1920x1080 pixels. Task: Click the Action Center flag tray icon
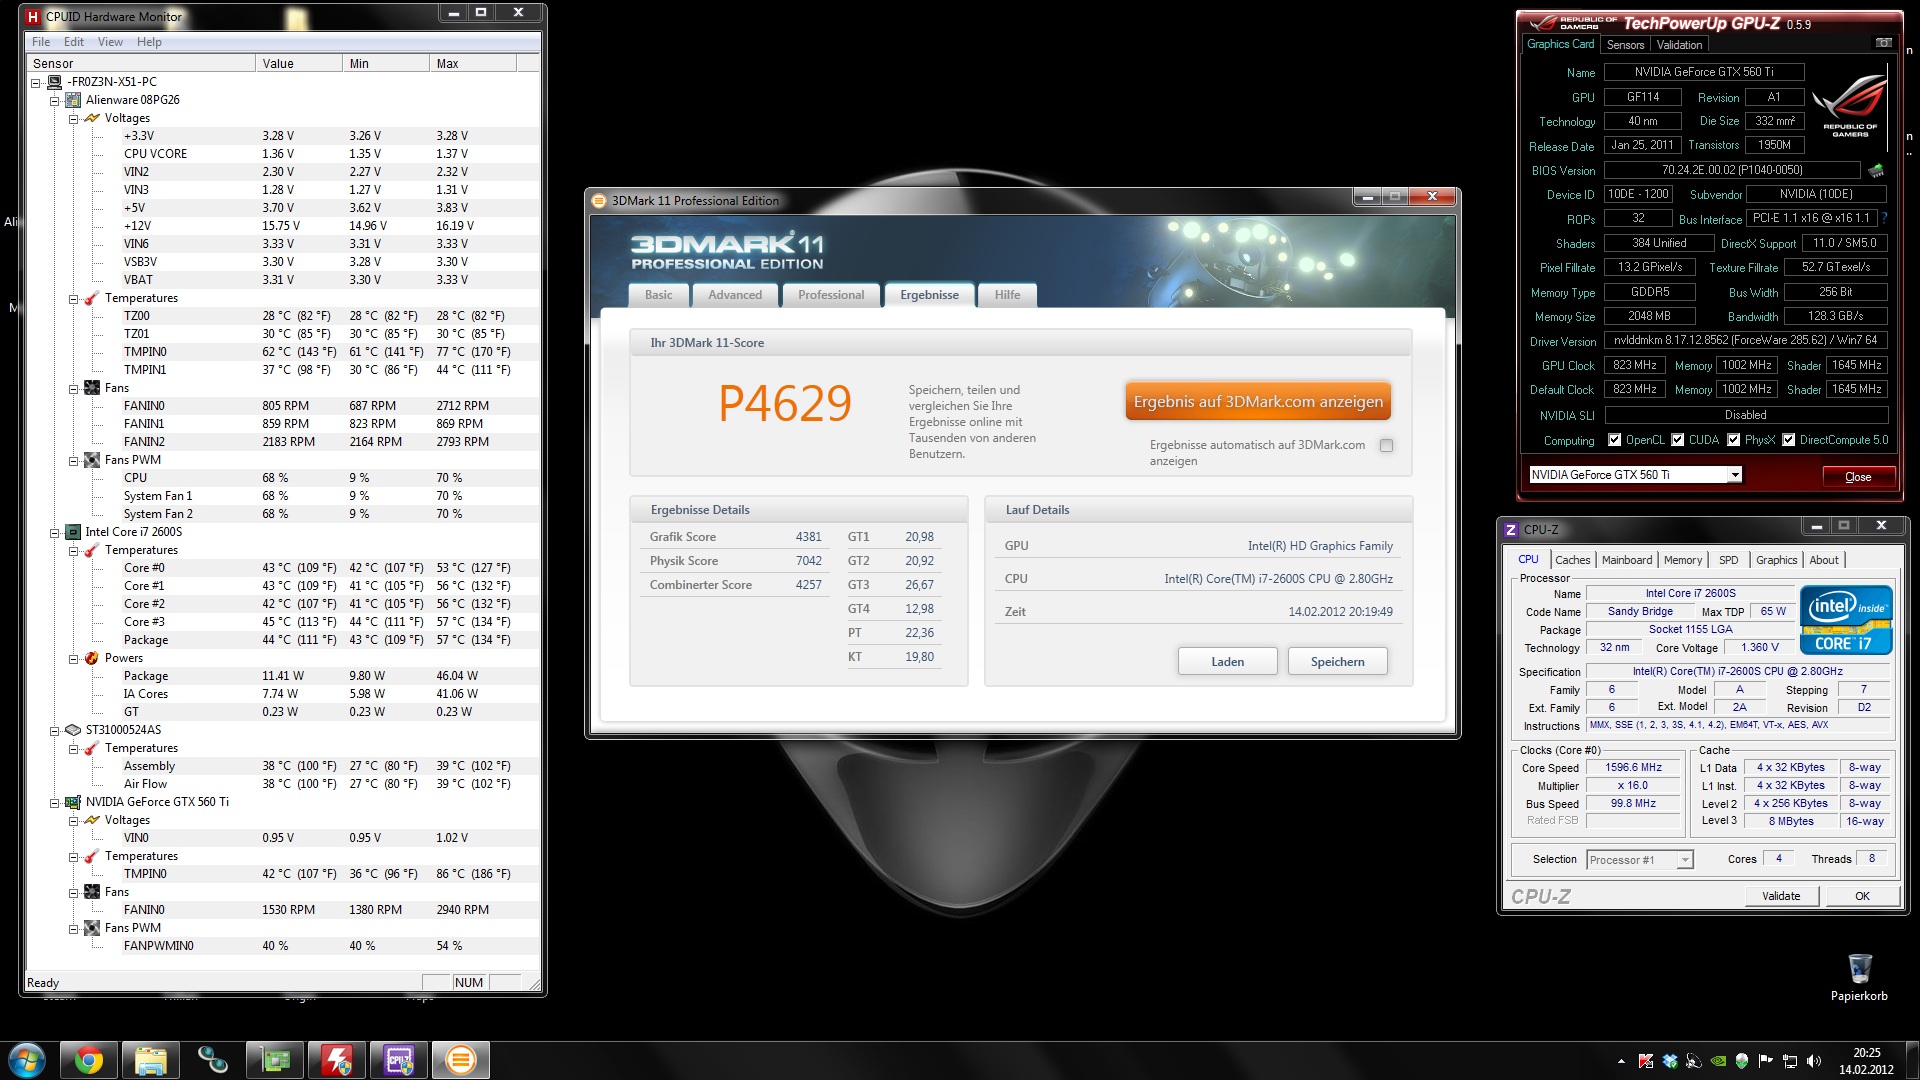pos(1766,1061)
